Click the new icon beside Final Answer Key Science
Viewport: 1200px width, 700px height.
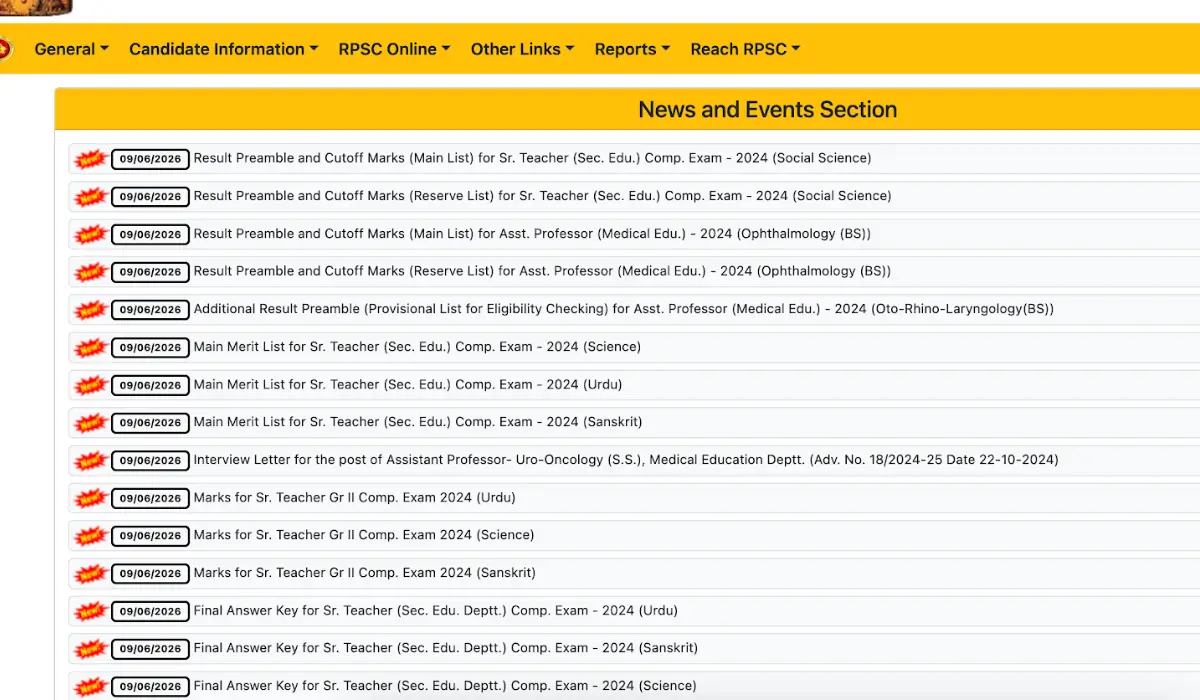[91, 687]
